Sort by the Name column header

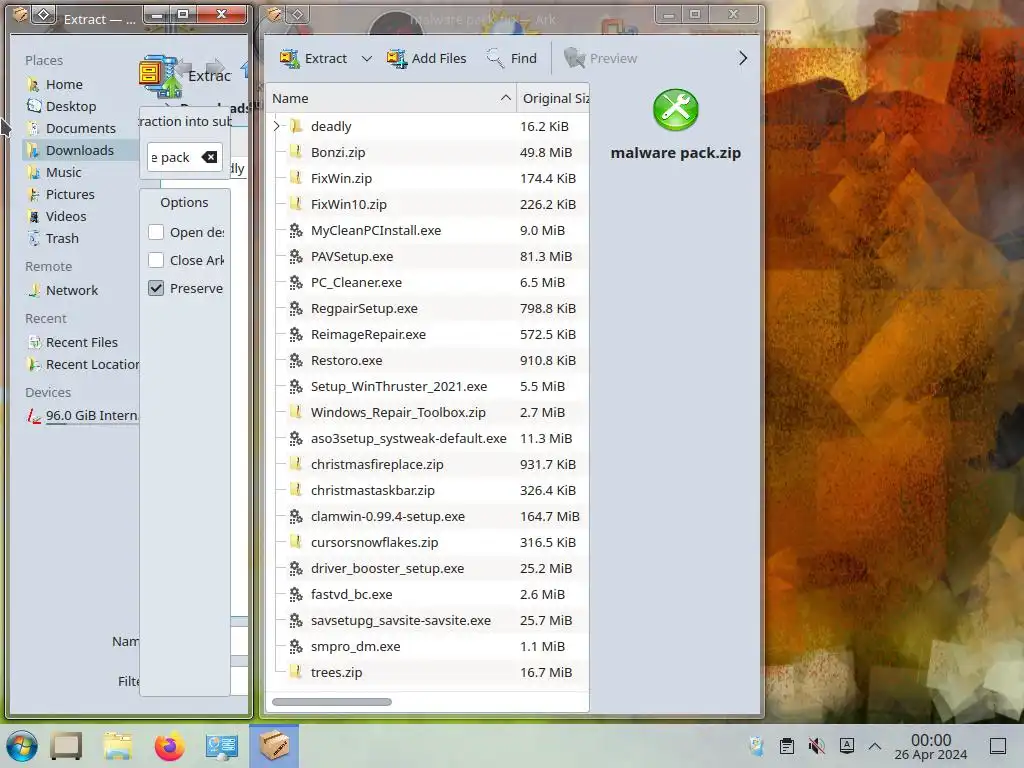pyautogui.click(x=391, y=98)
